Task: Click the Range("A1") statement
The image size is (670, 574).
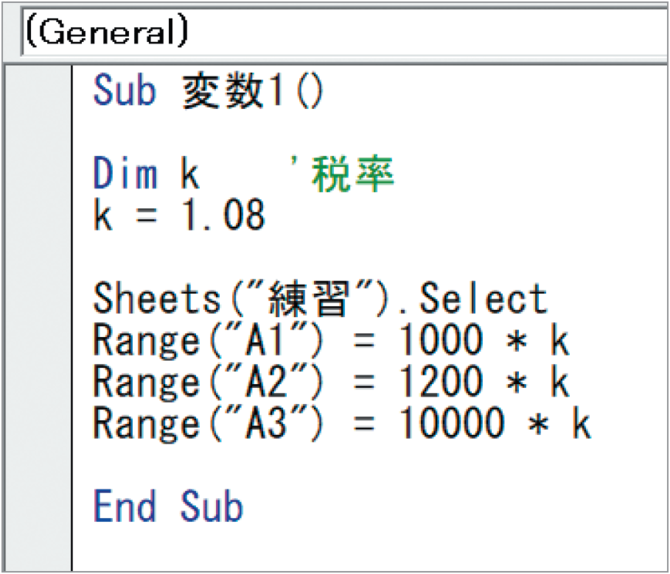Action: tap(331, 340)
